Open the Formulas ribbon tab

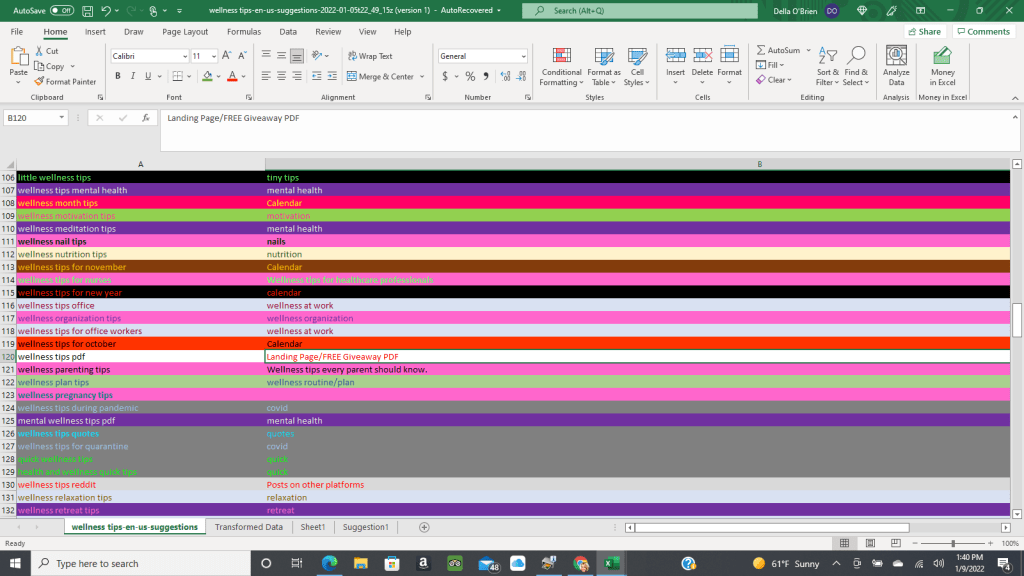(243, 31)
